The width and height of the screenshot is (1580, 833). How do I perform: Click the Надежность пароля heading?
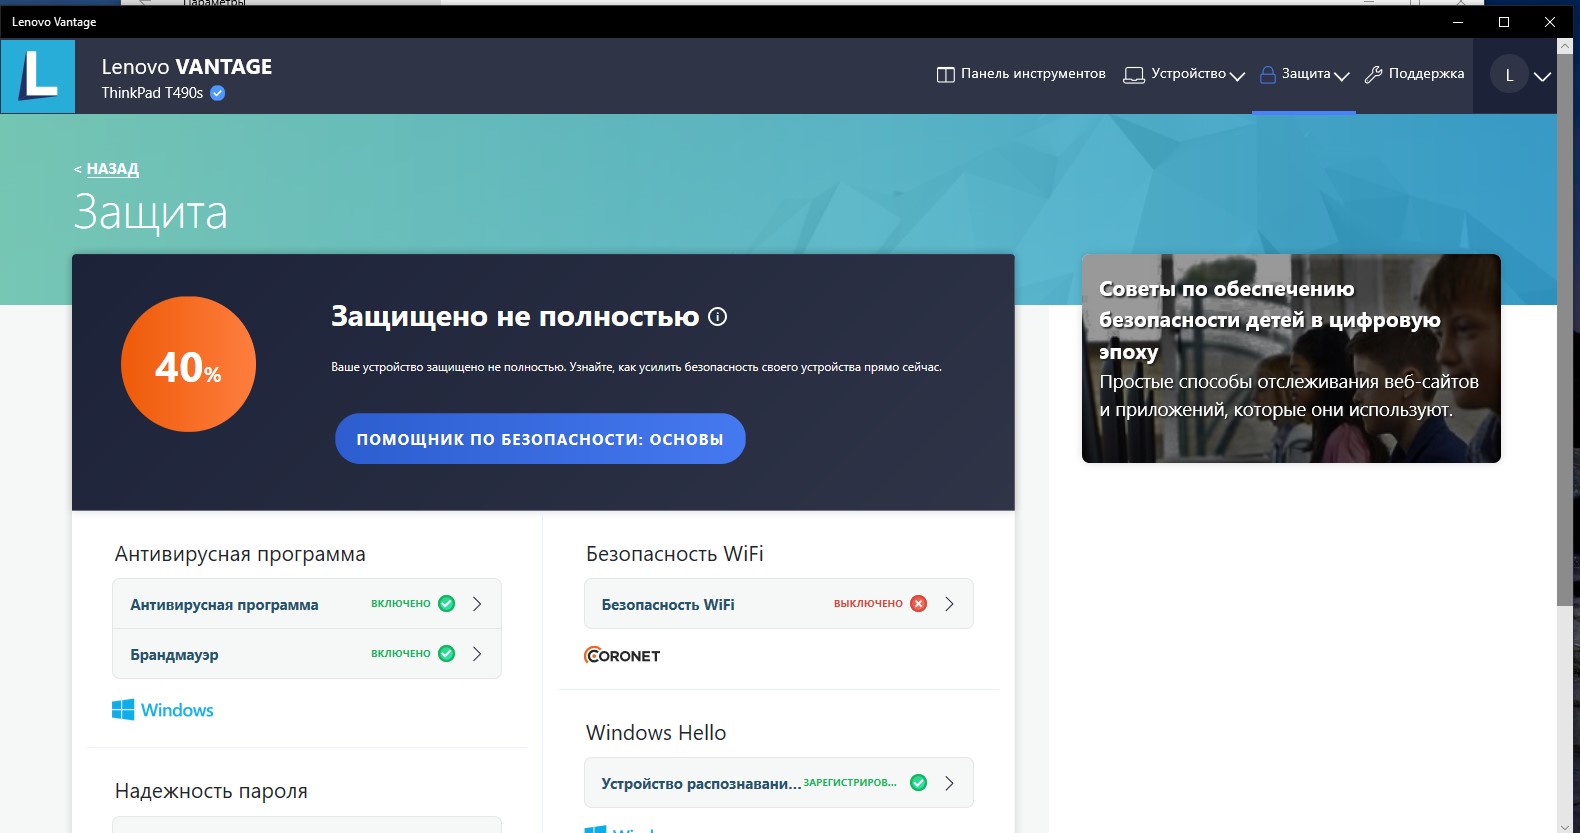[211, 791]
